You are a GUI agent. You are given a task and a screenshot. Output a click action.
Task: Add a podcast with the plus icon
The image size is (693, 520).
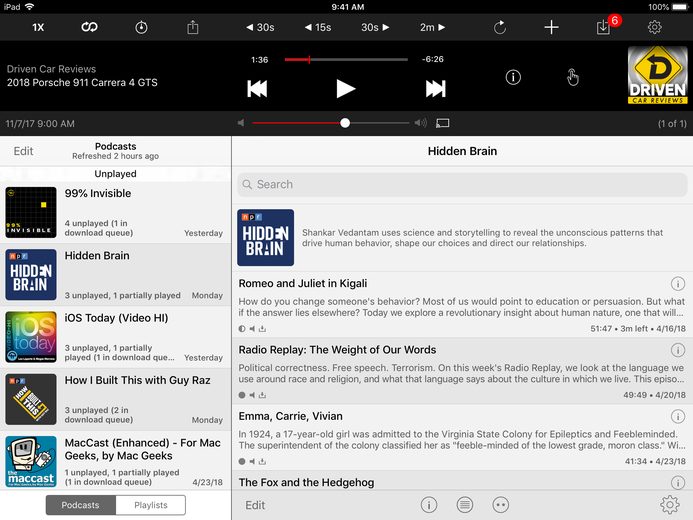pyautogui.click(x=551, y=27)
